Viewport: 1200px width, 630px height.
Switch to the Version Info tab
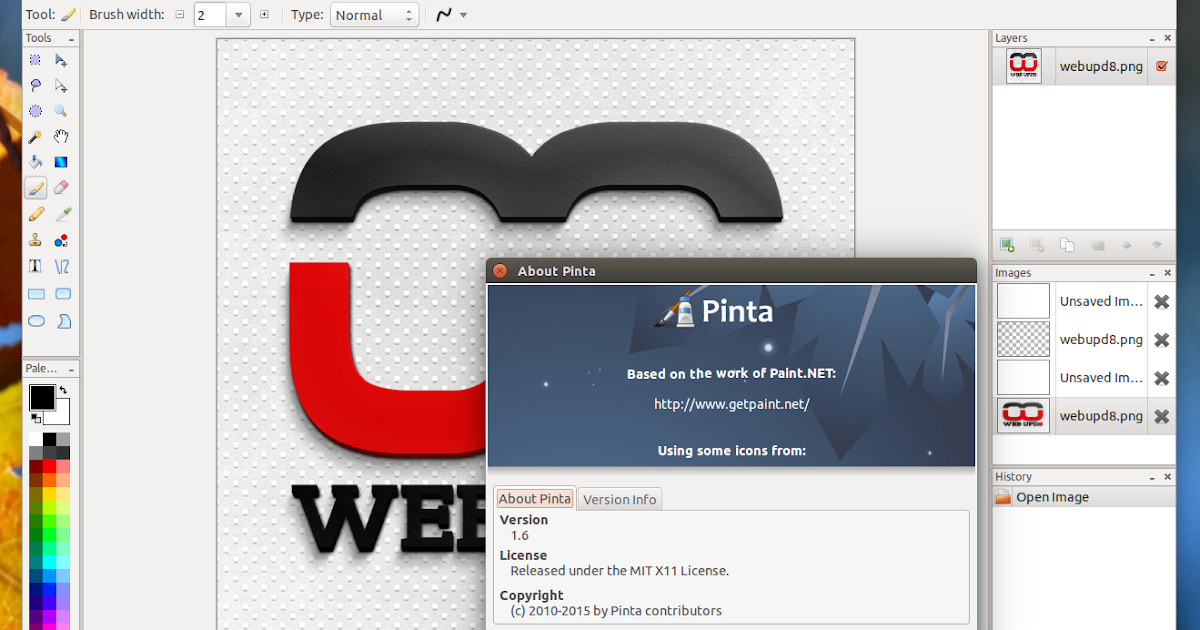click(x=619, y=498)
